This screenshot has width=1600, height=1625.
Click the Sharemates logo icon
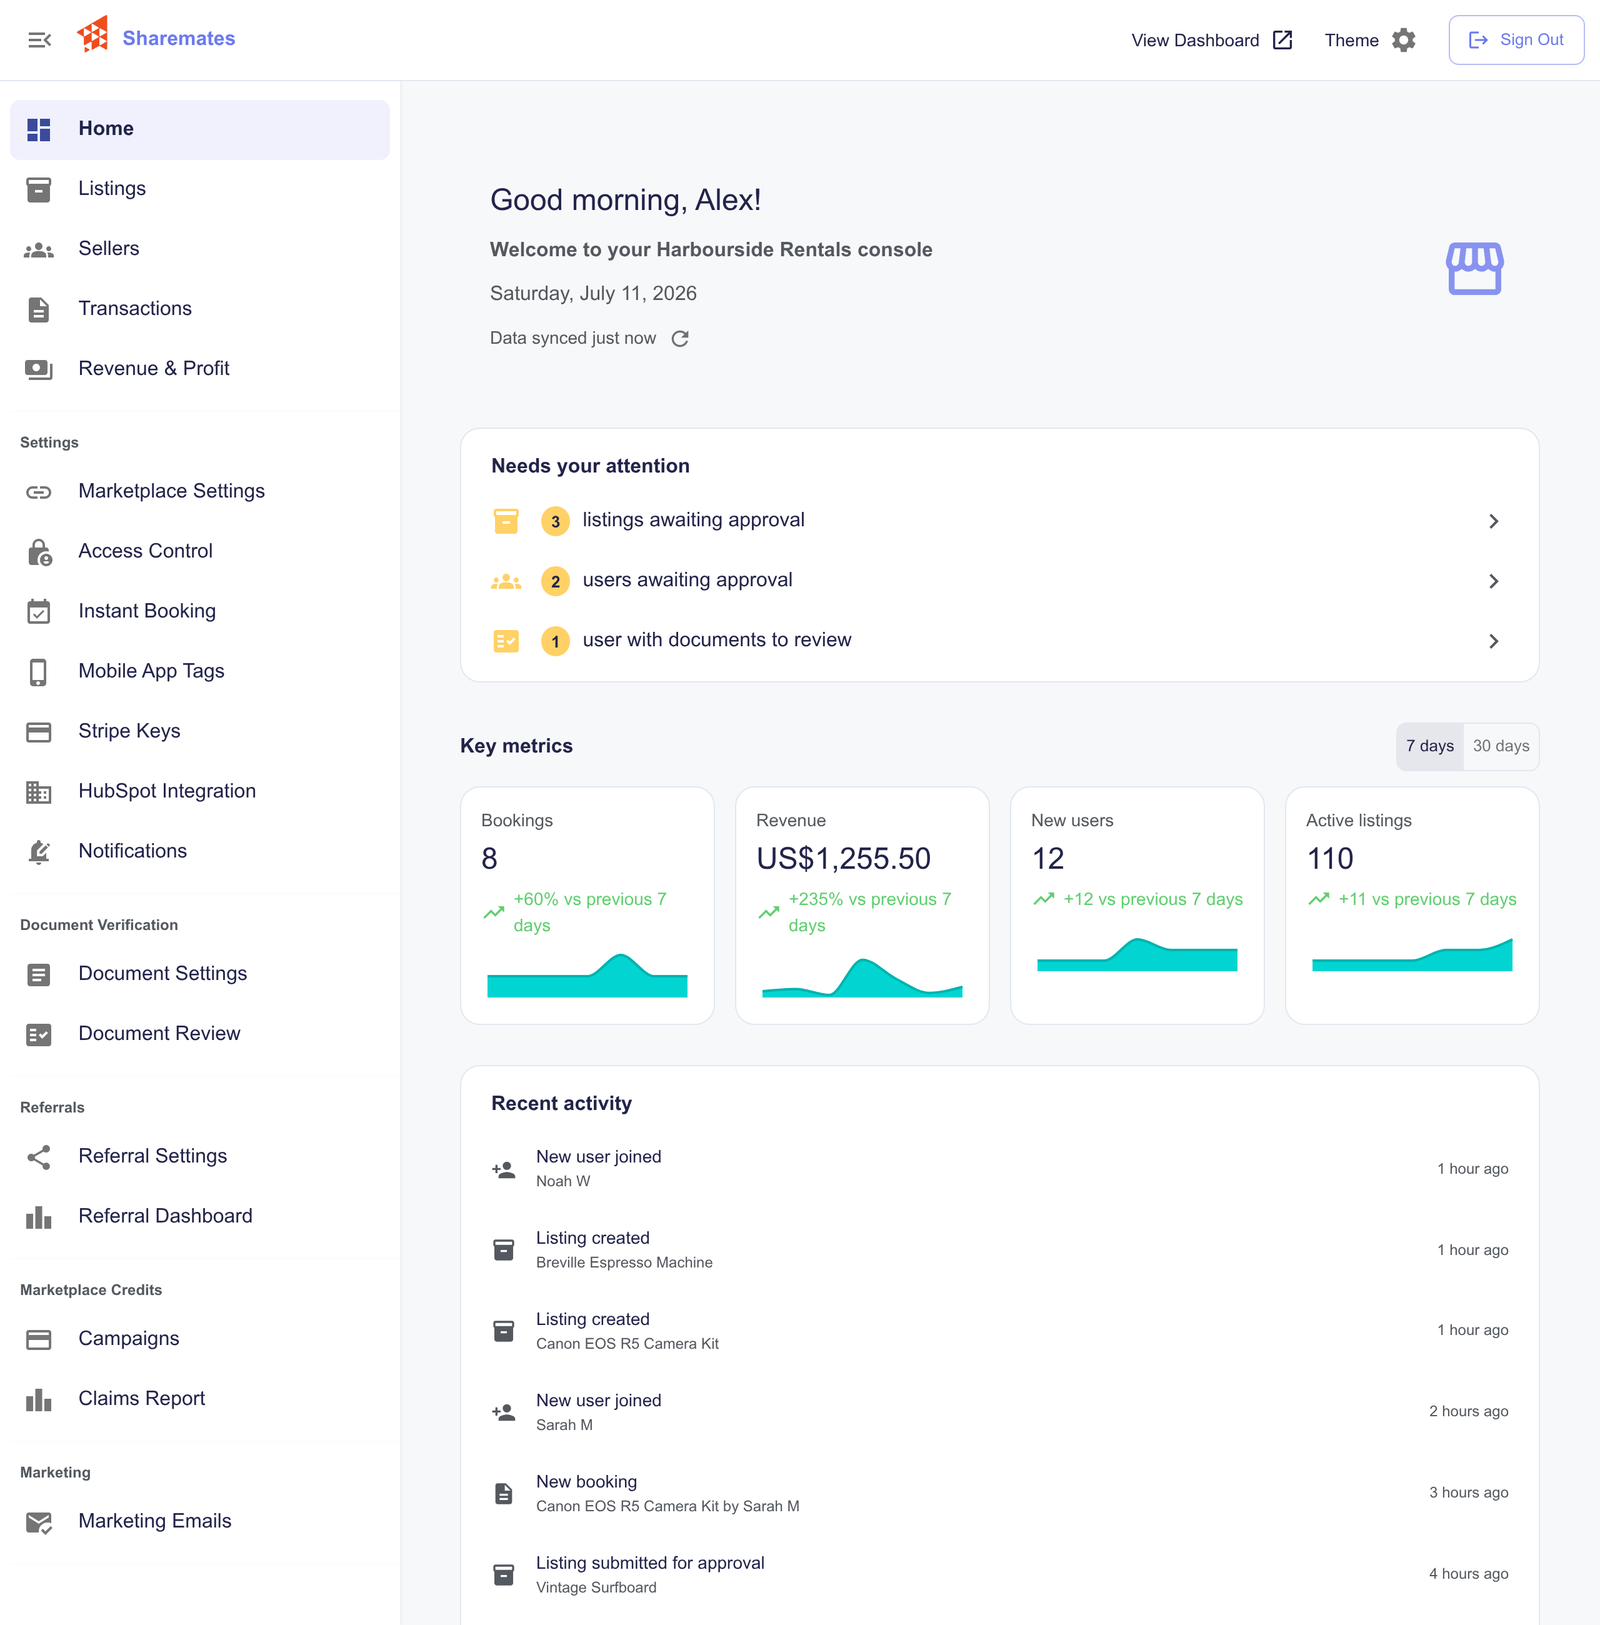[x=93, y=35]
